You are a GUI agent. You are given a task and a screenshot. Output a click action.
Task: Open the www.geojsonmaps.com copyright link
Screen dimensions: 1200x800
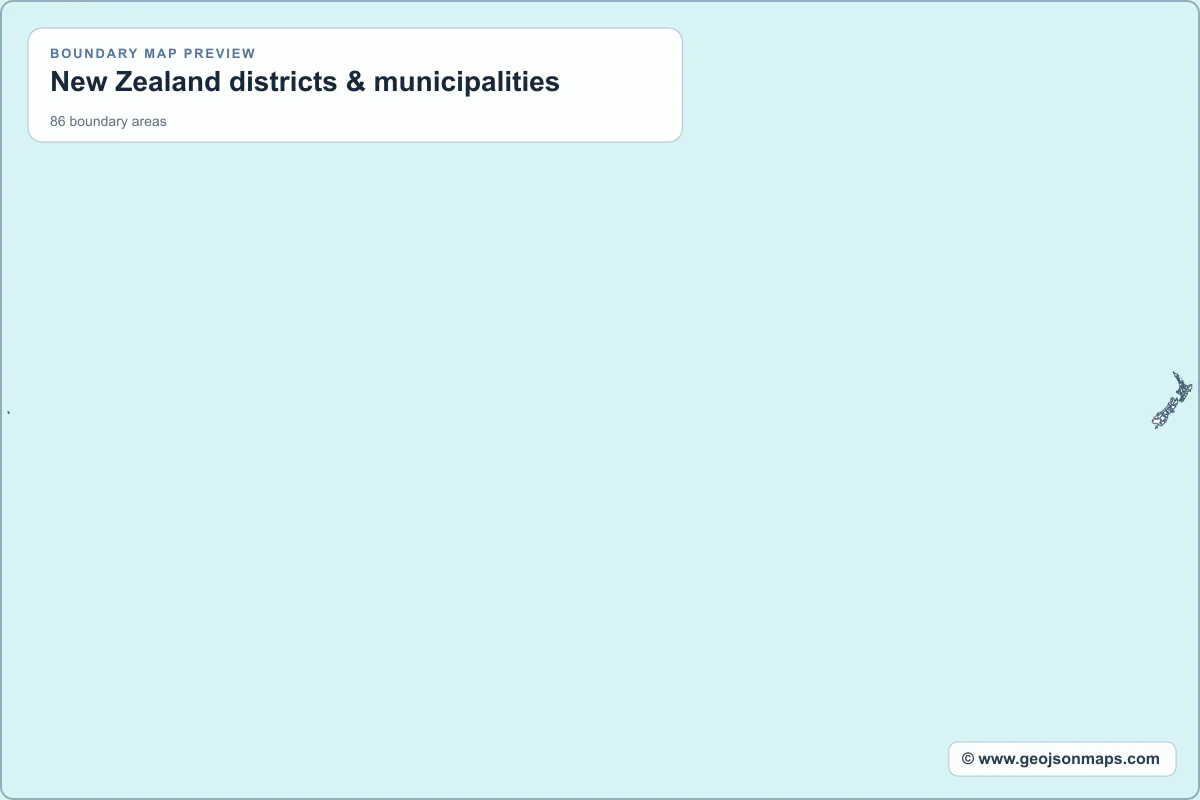tap(1062, 759)
